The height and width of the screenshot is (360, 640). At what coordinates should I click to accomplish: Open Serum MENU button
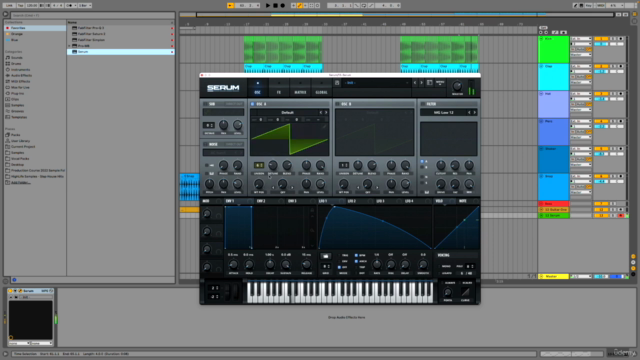tap(440, 83)
